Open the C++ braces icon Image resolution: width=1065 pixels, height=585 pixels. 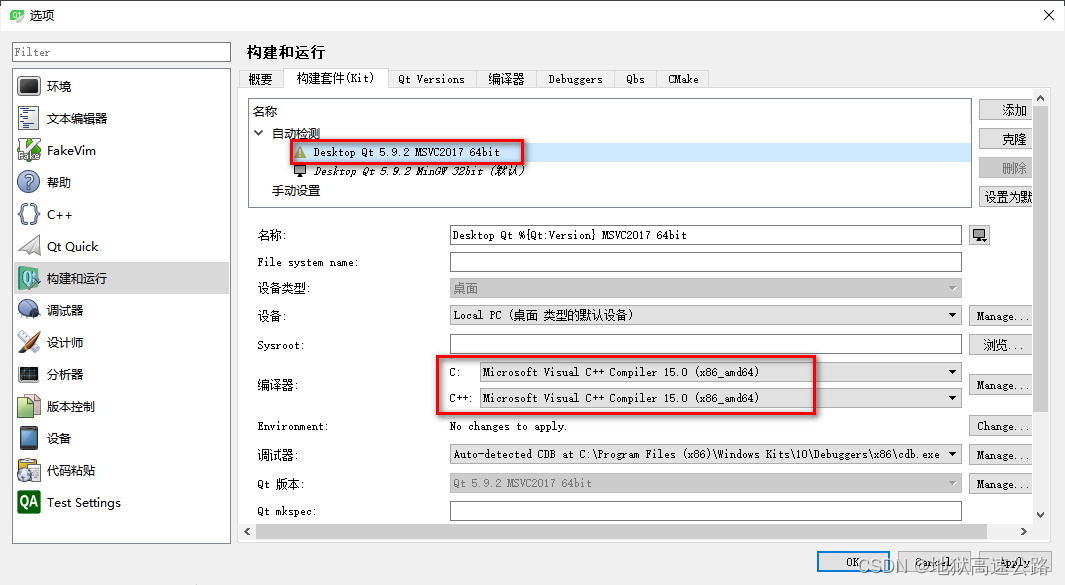coord(29,214)
